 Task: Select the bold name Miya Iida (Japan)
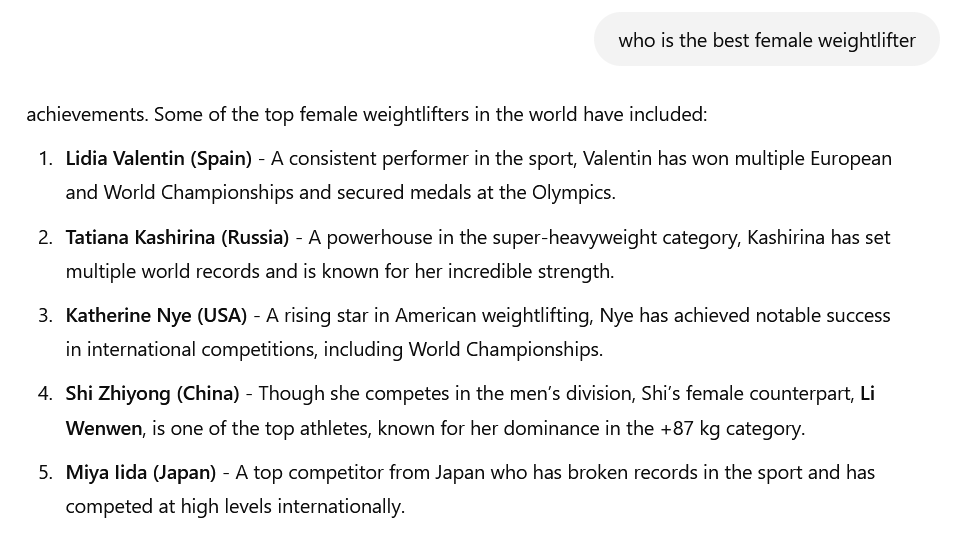coord(140,472)
